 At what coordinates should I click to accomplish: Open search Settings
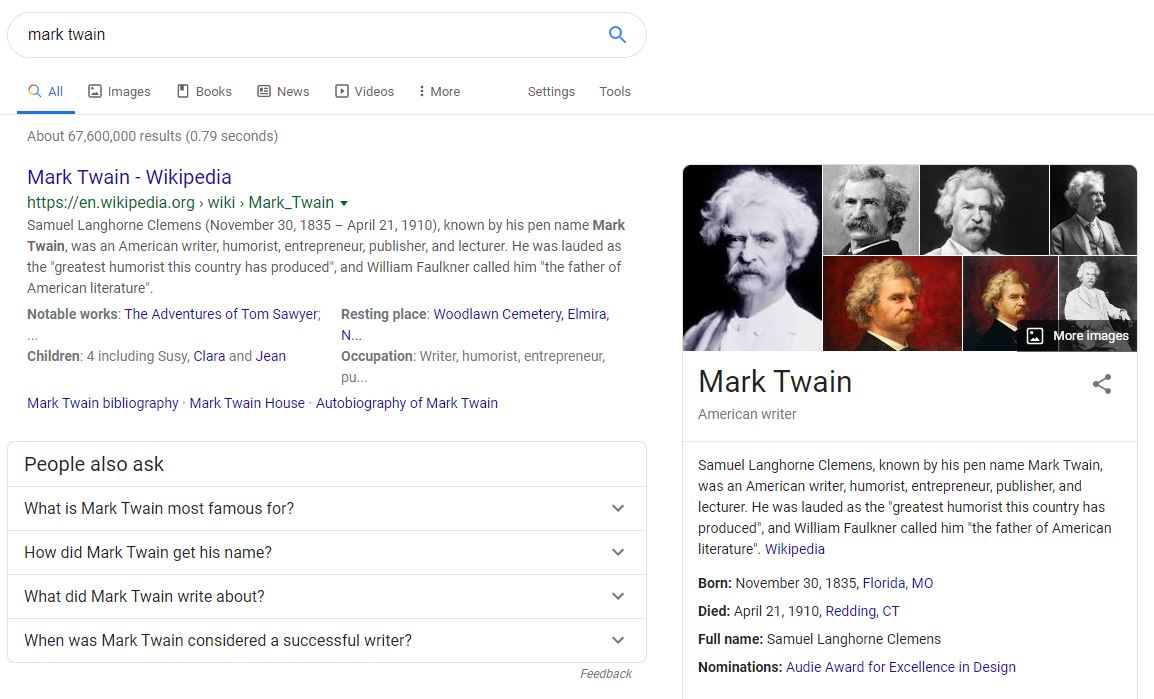(x=551, y=91)
